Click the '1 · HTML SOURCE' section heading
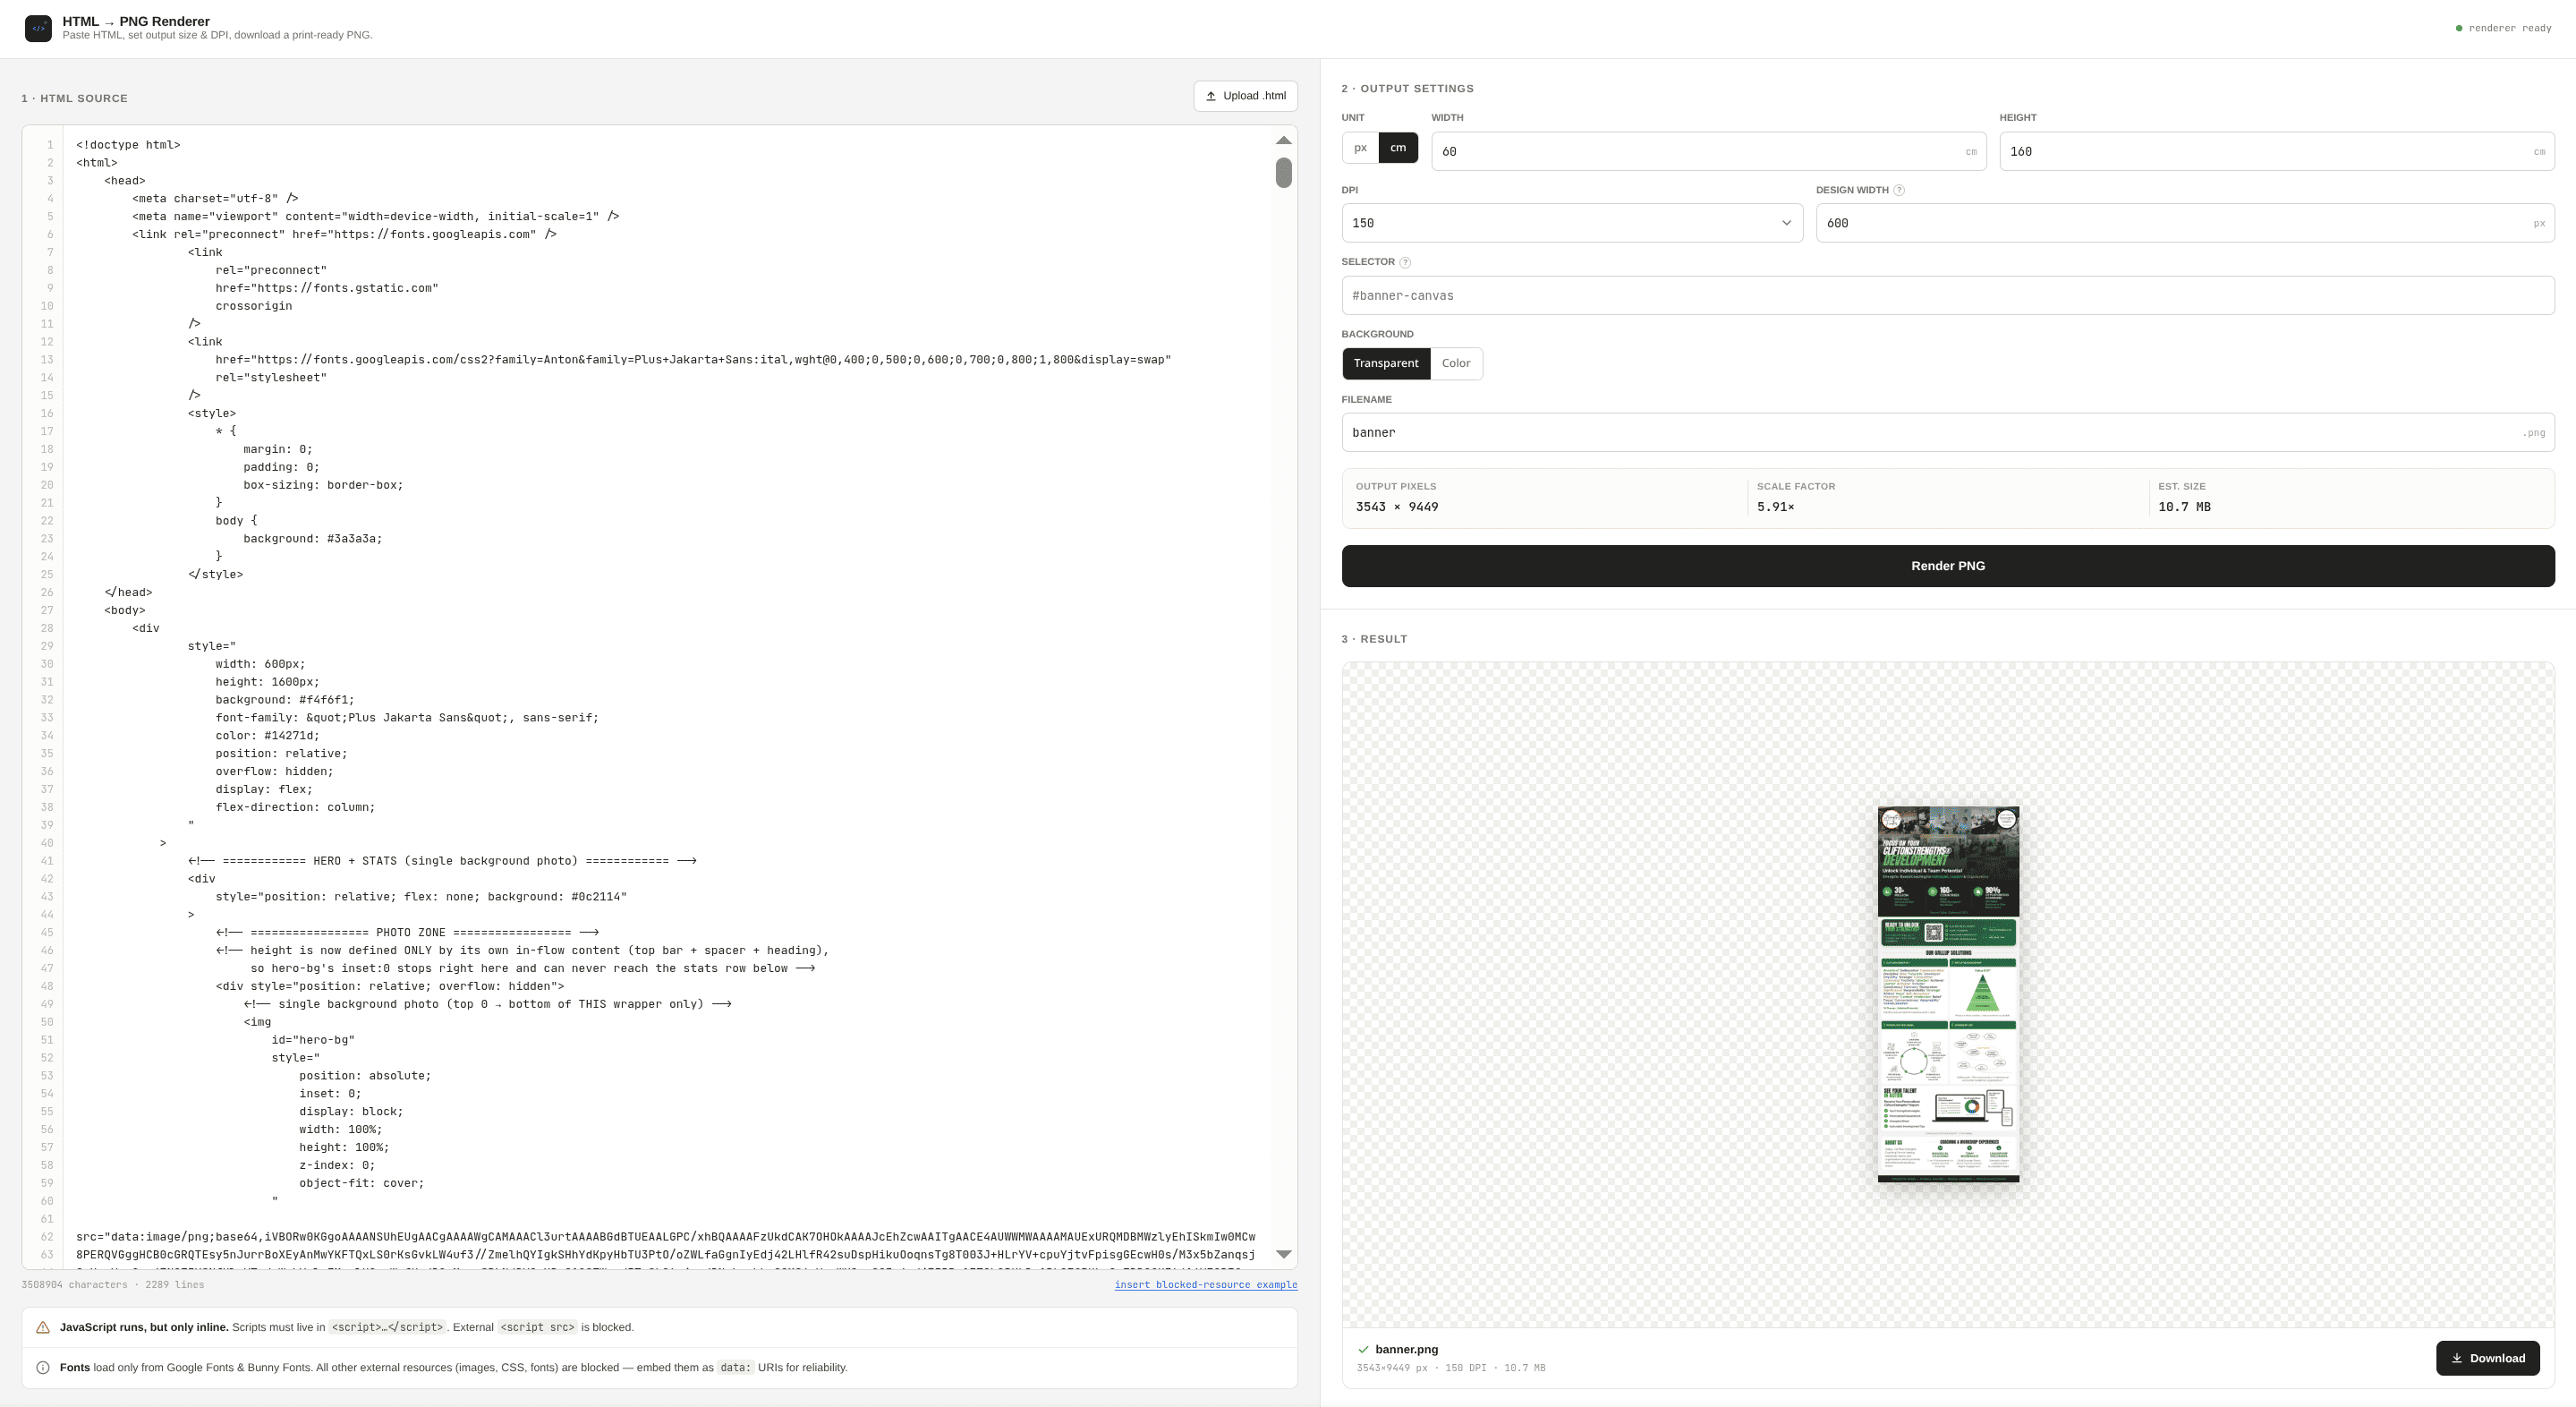The width and height of the screenshot is (2576, 1407). click(74, 99)
